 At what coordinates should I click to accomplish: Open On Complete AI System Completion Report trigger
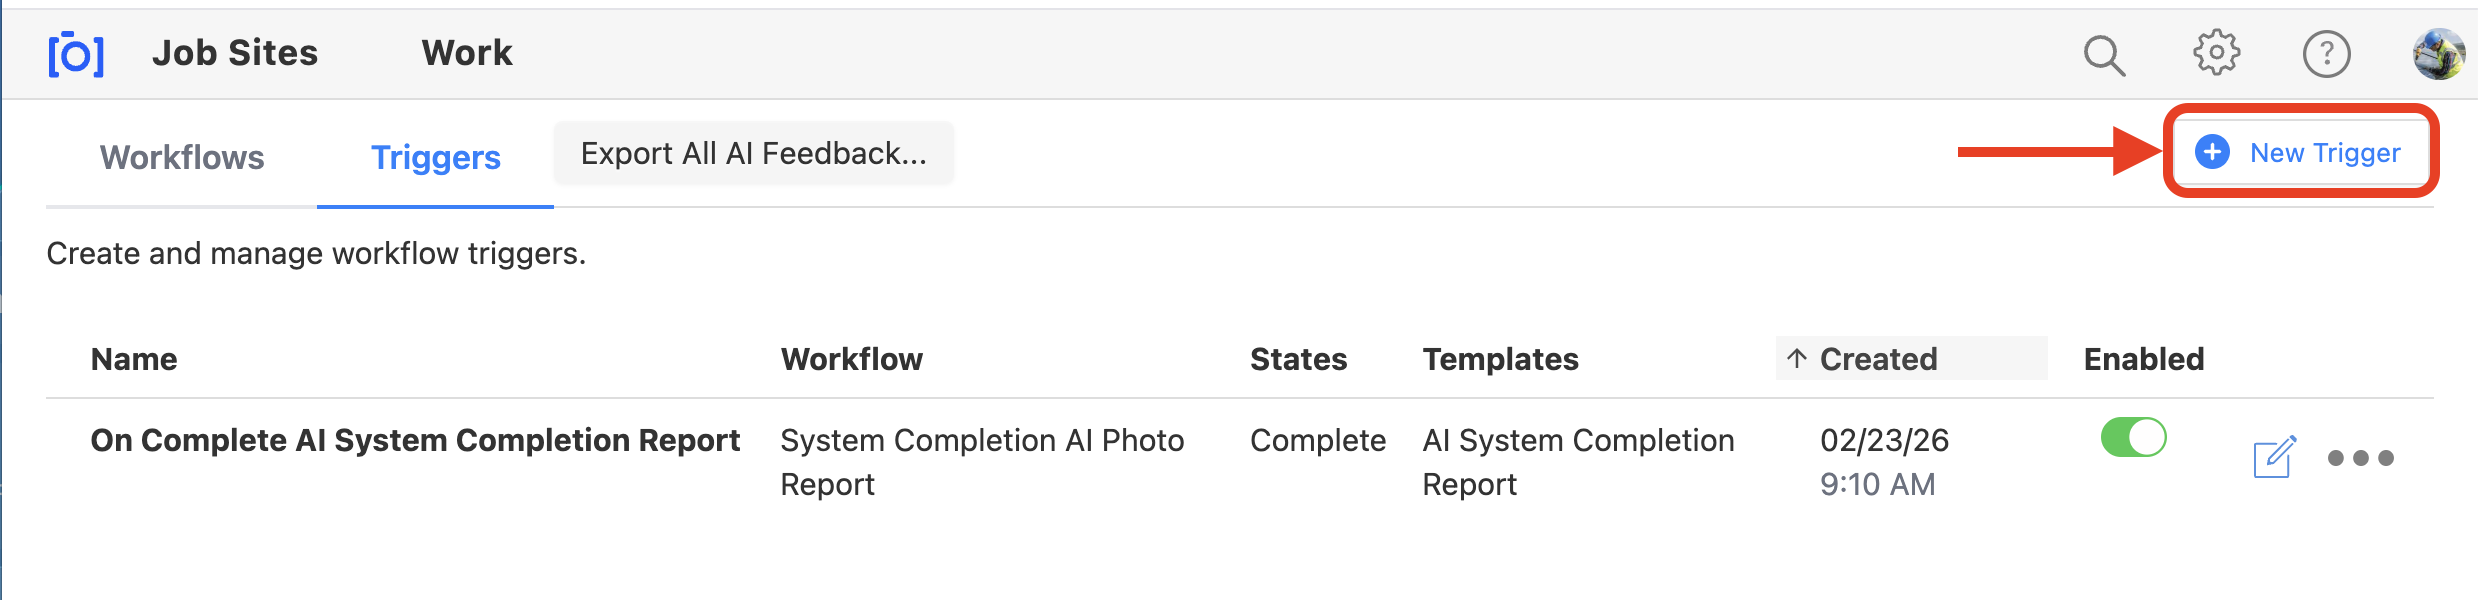pos(415,441)
